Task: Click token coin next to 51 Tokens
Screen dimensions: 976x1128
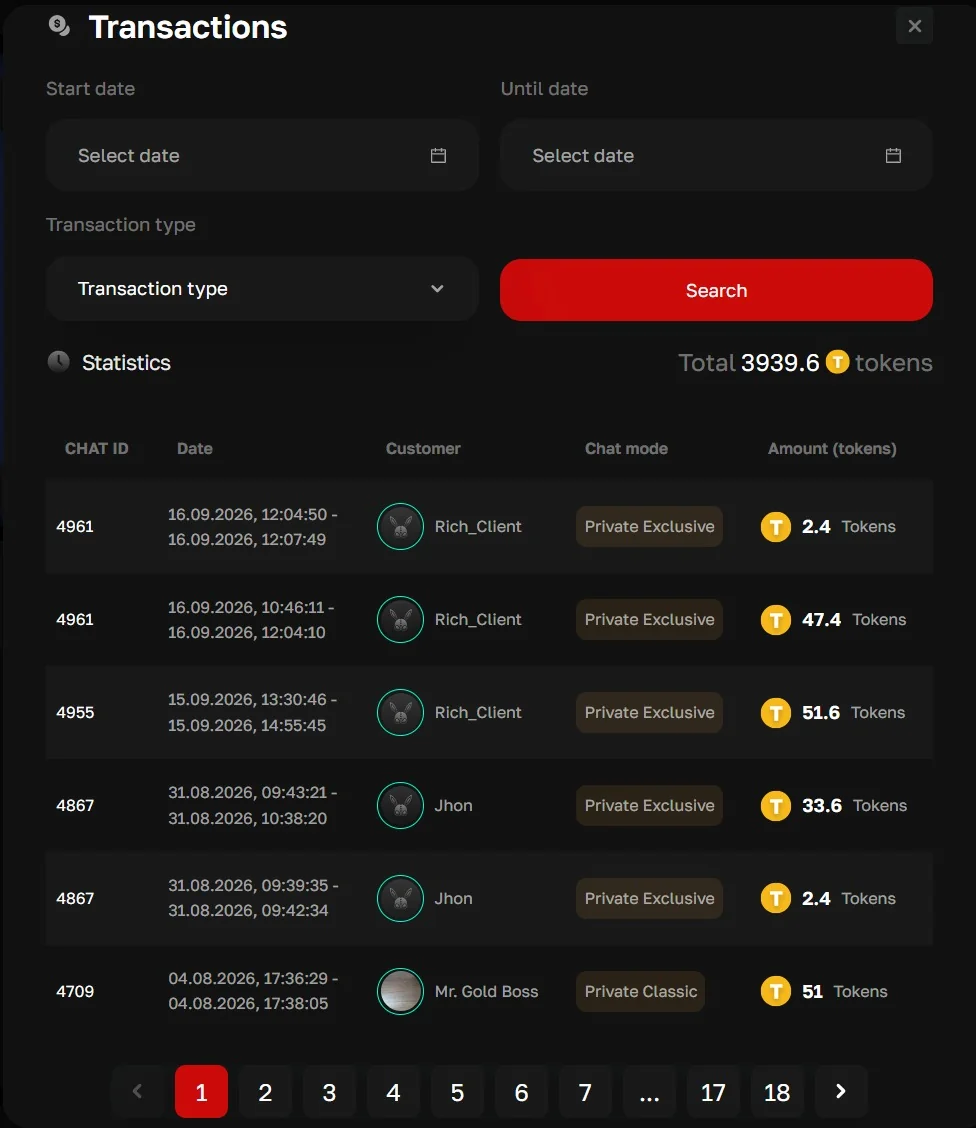Action: point(775,991)
